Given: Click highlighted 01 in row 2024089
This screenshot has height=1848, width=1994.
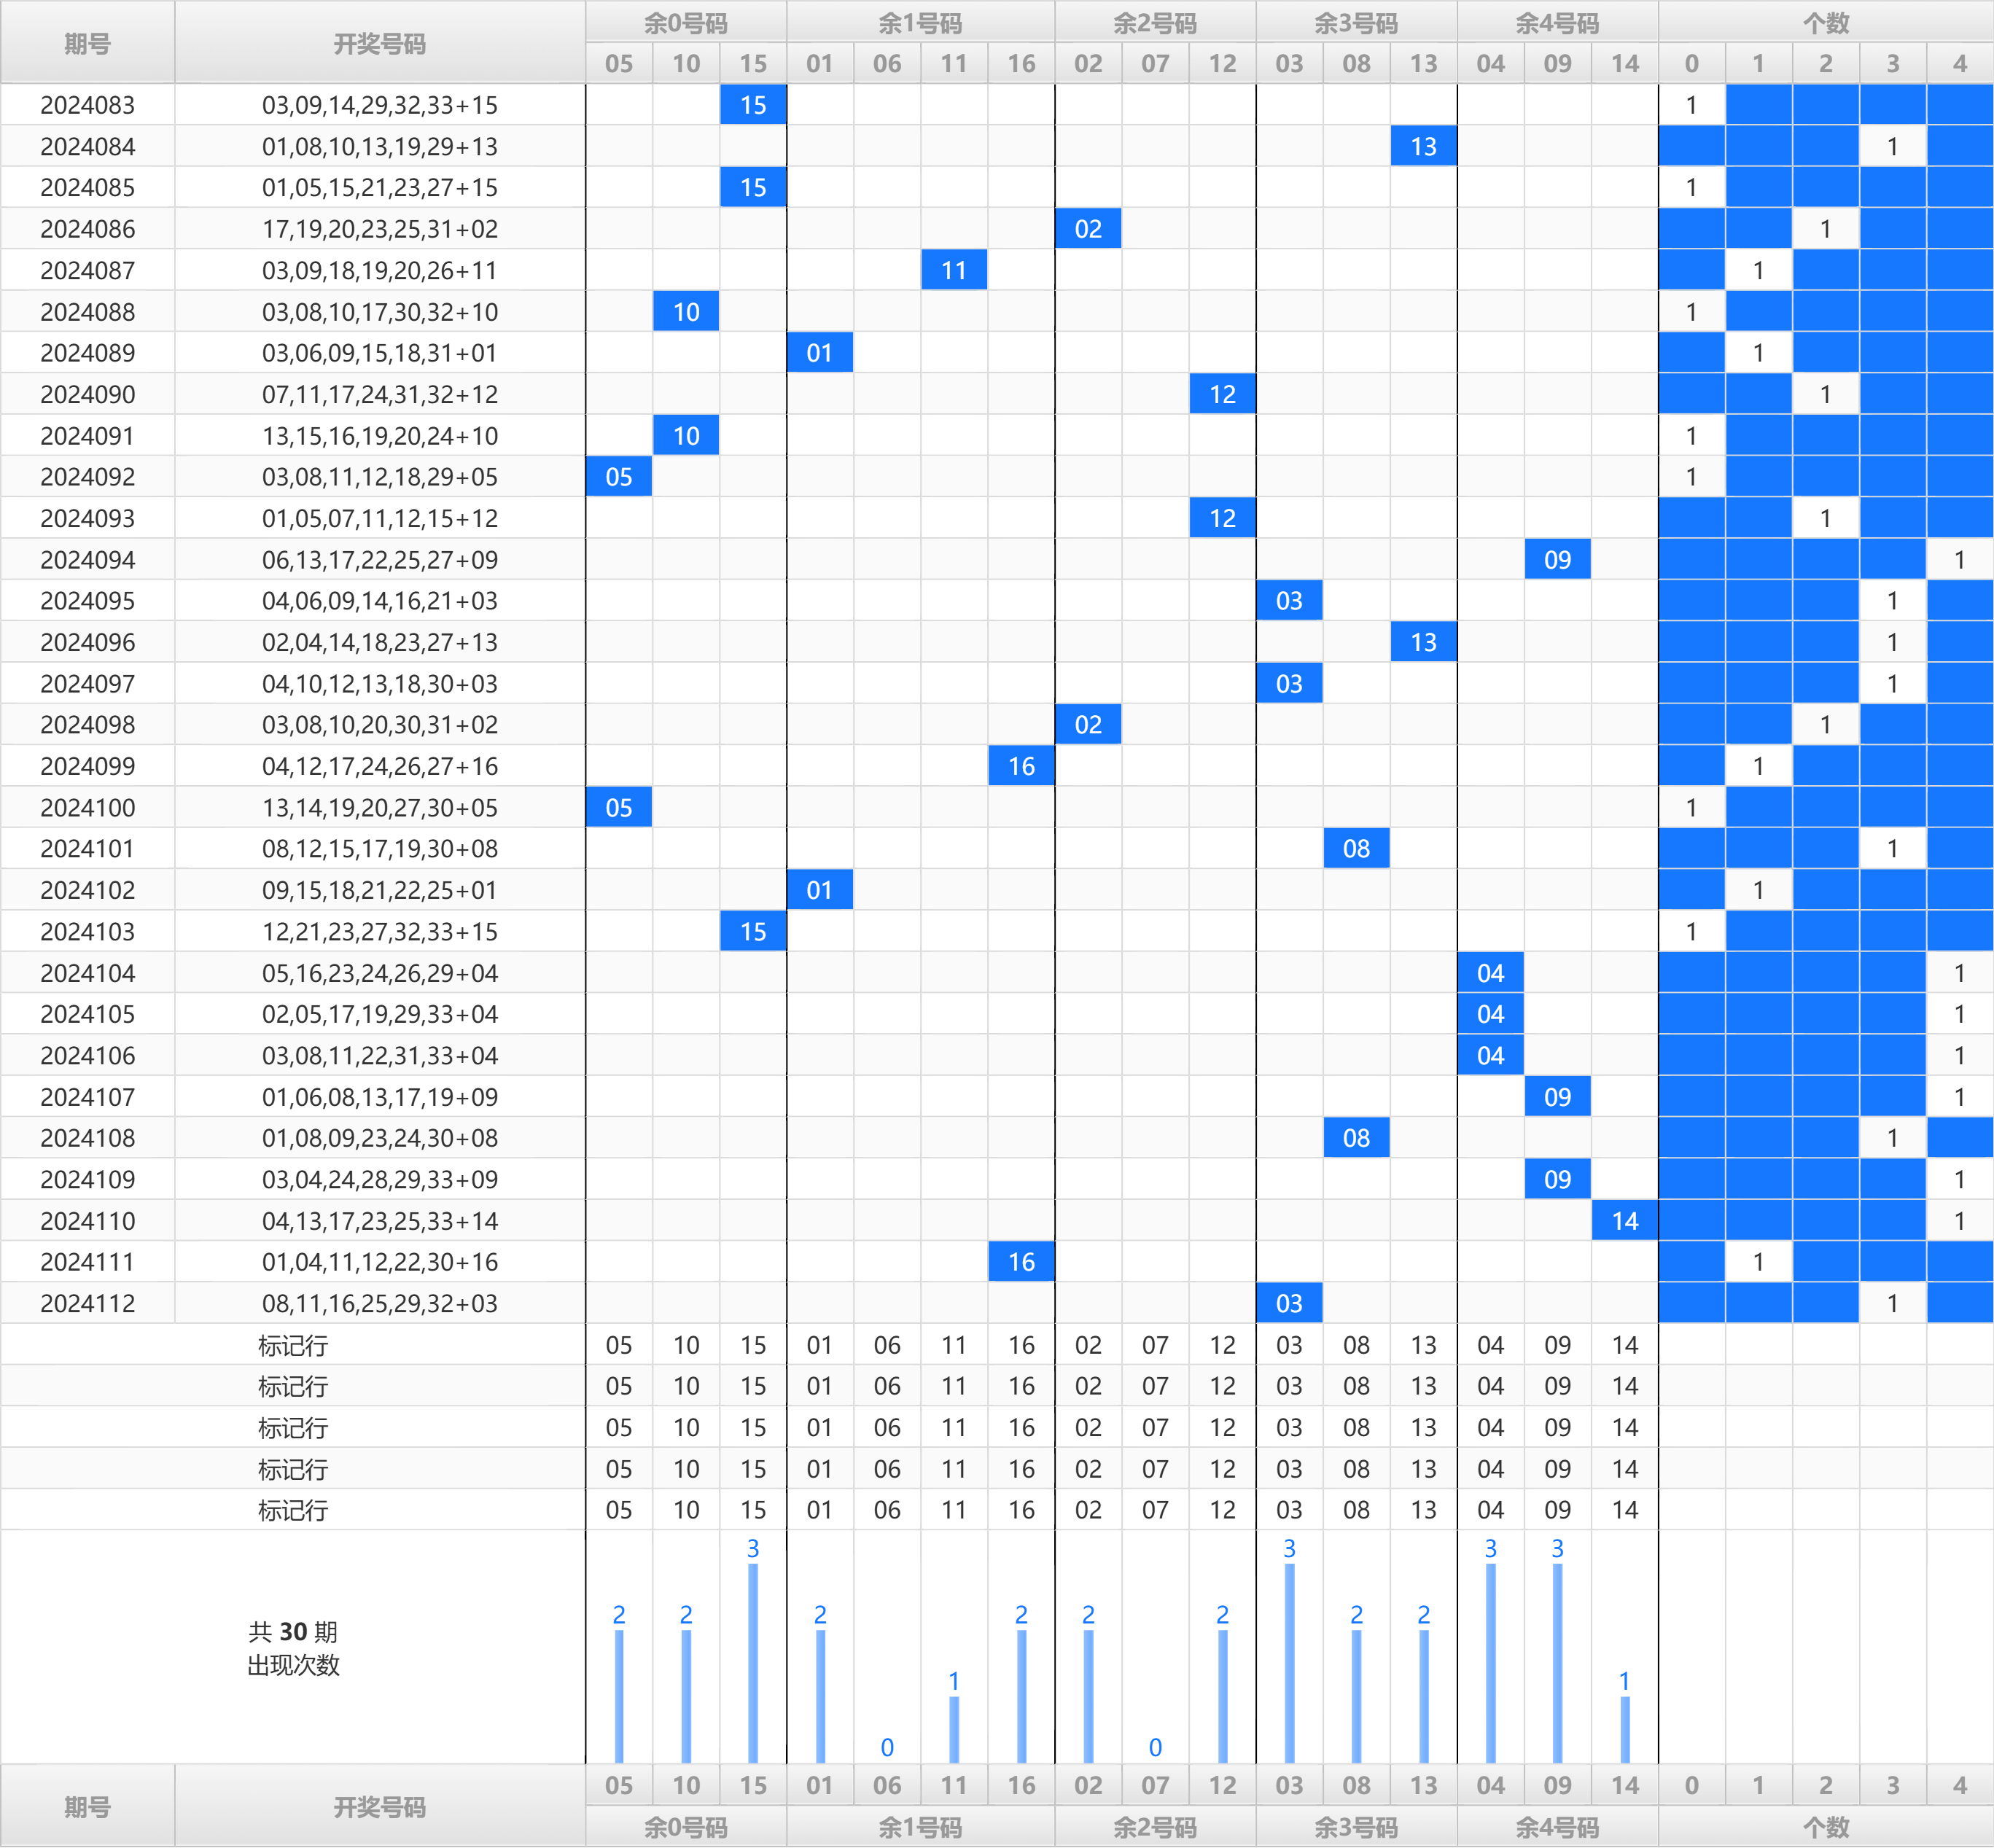Looking at the screenshot, I should (820, 353).
